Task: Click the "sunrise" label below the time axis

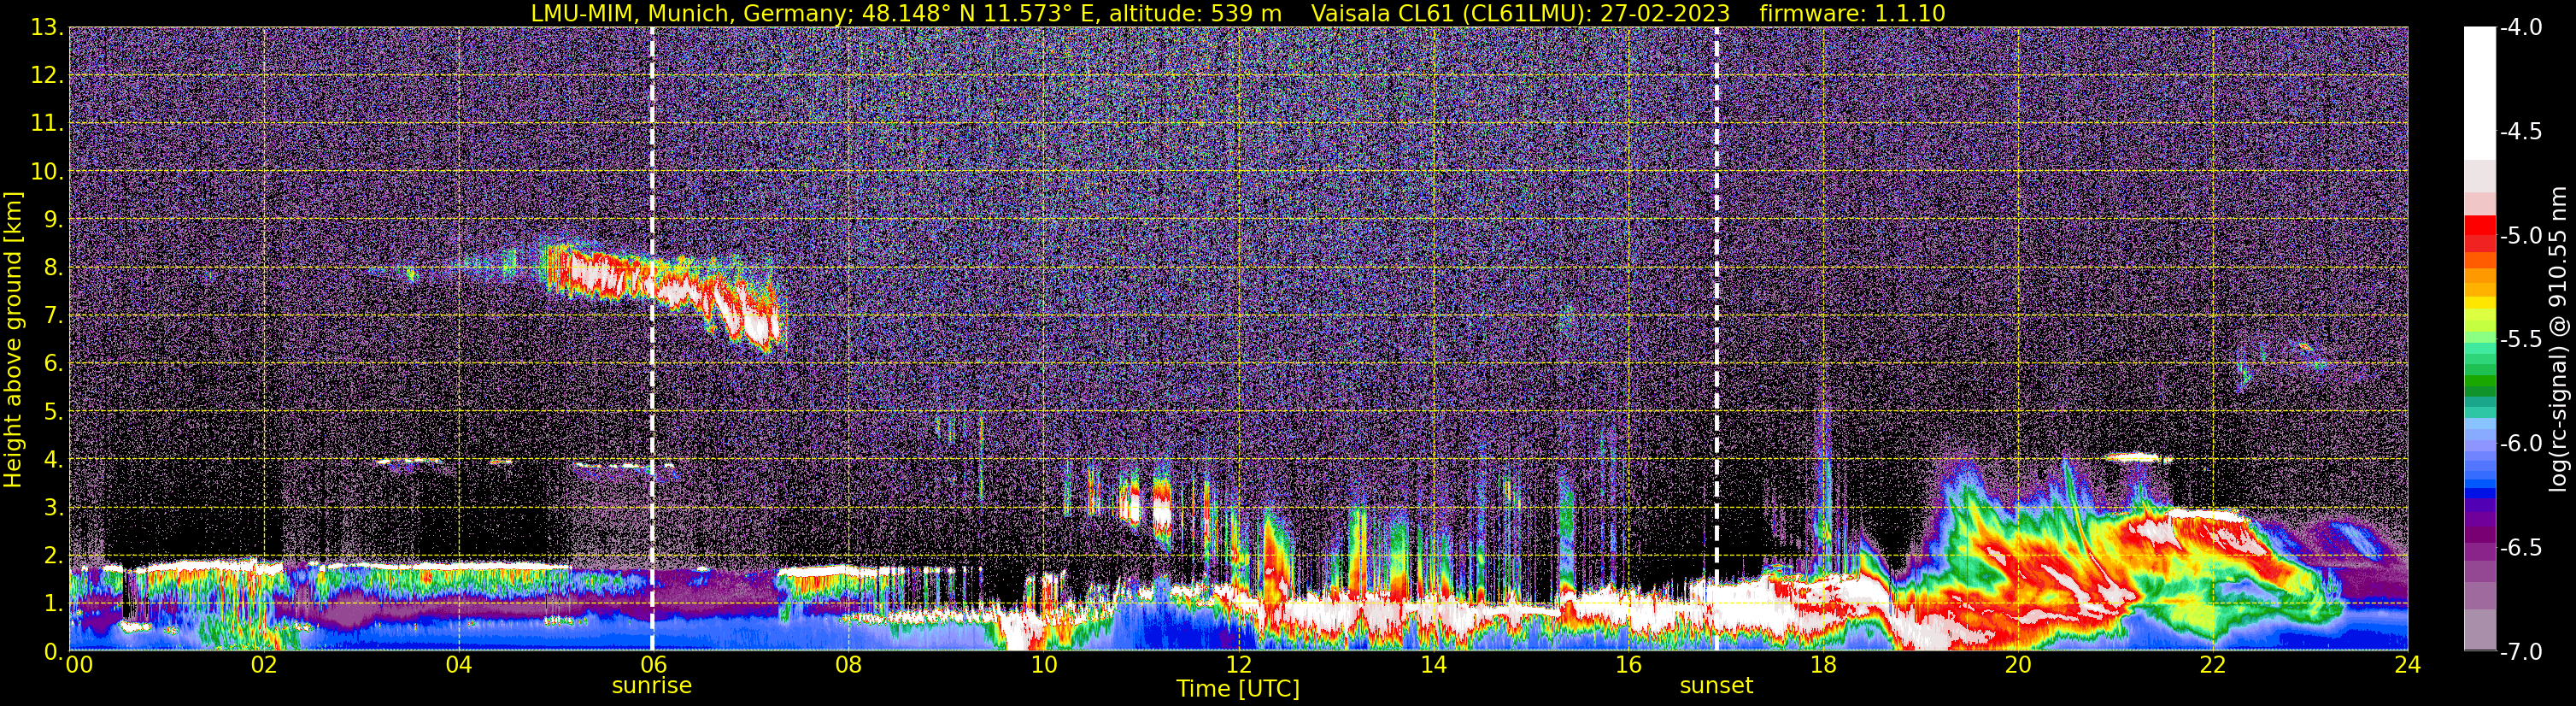Action: point(652,686)
